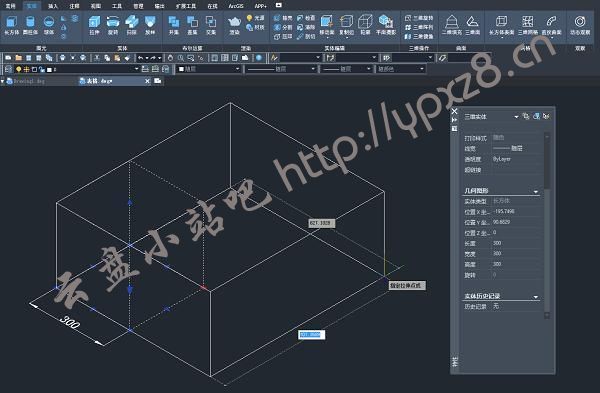Click the Loft (放样) tool
The height and width of the screenshot is (393, 600).
click(x=150, y=25)
